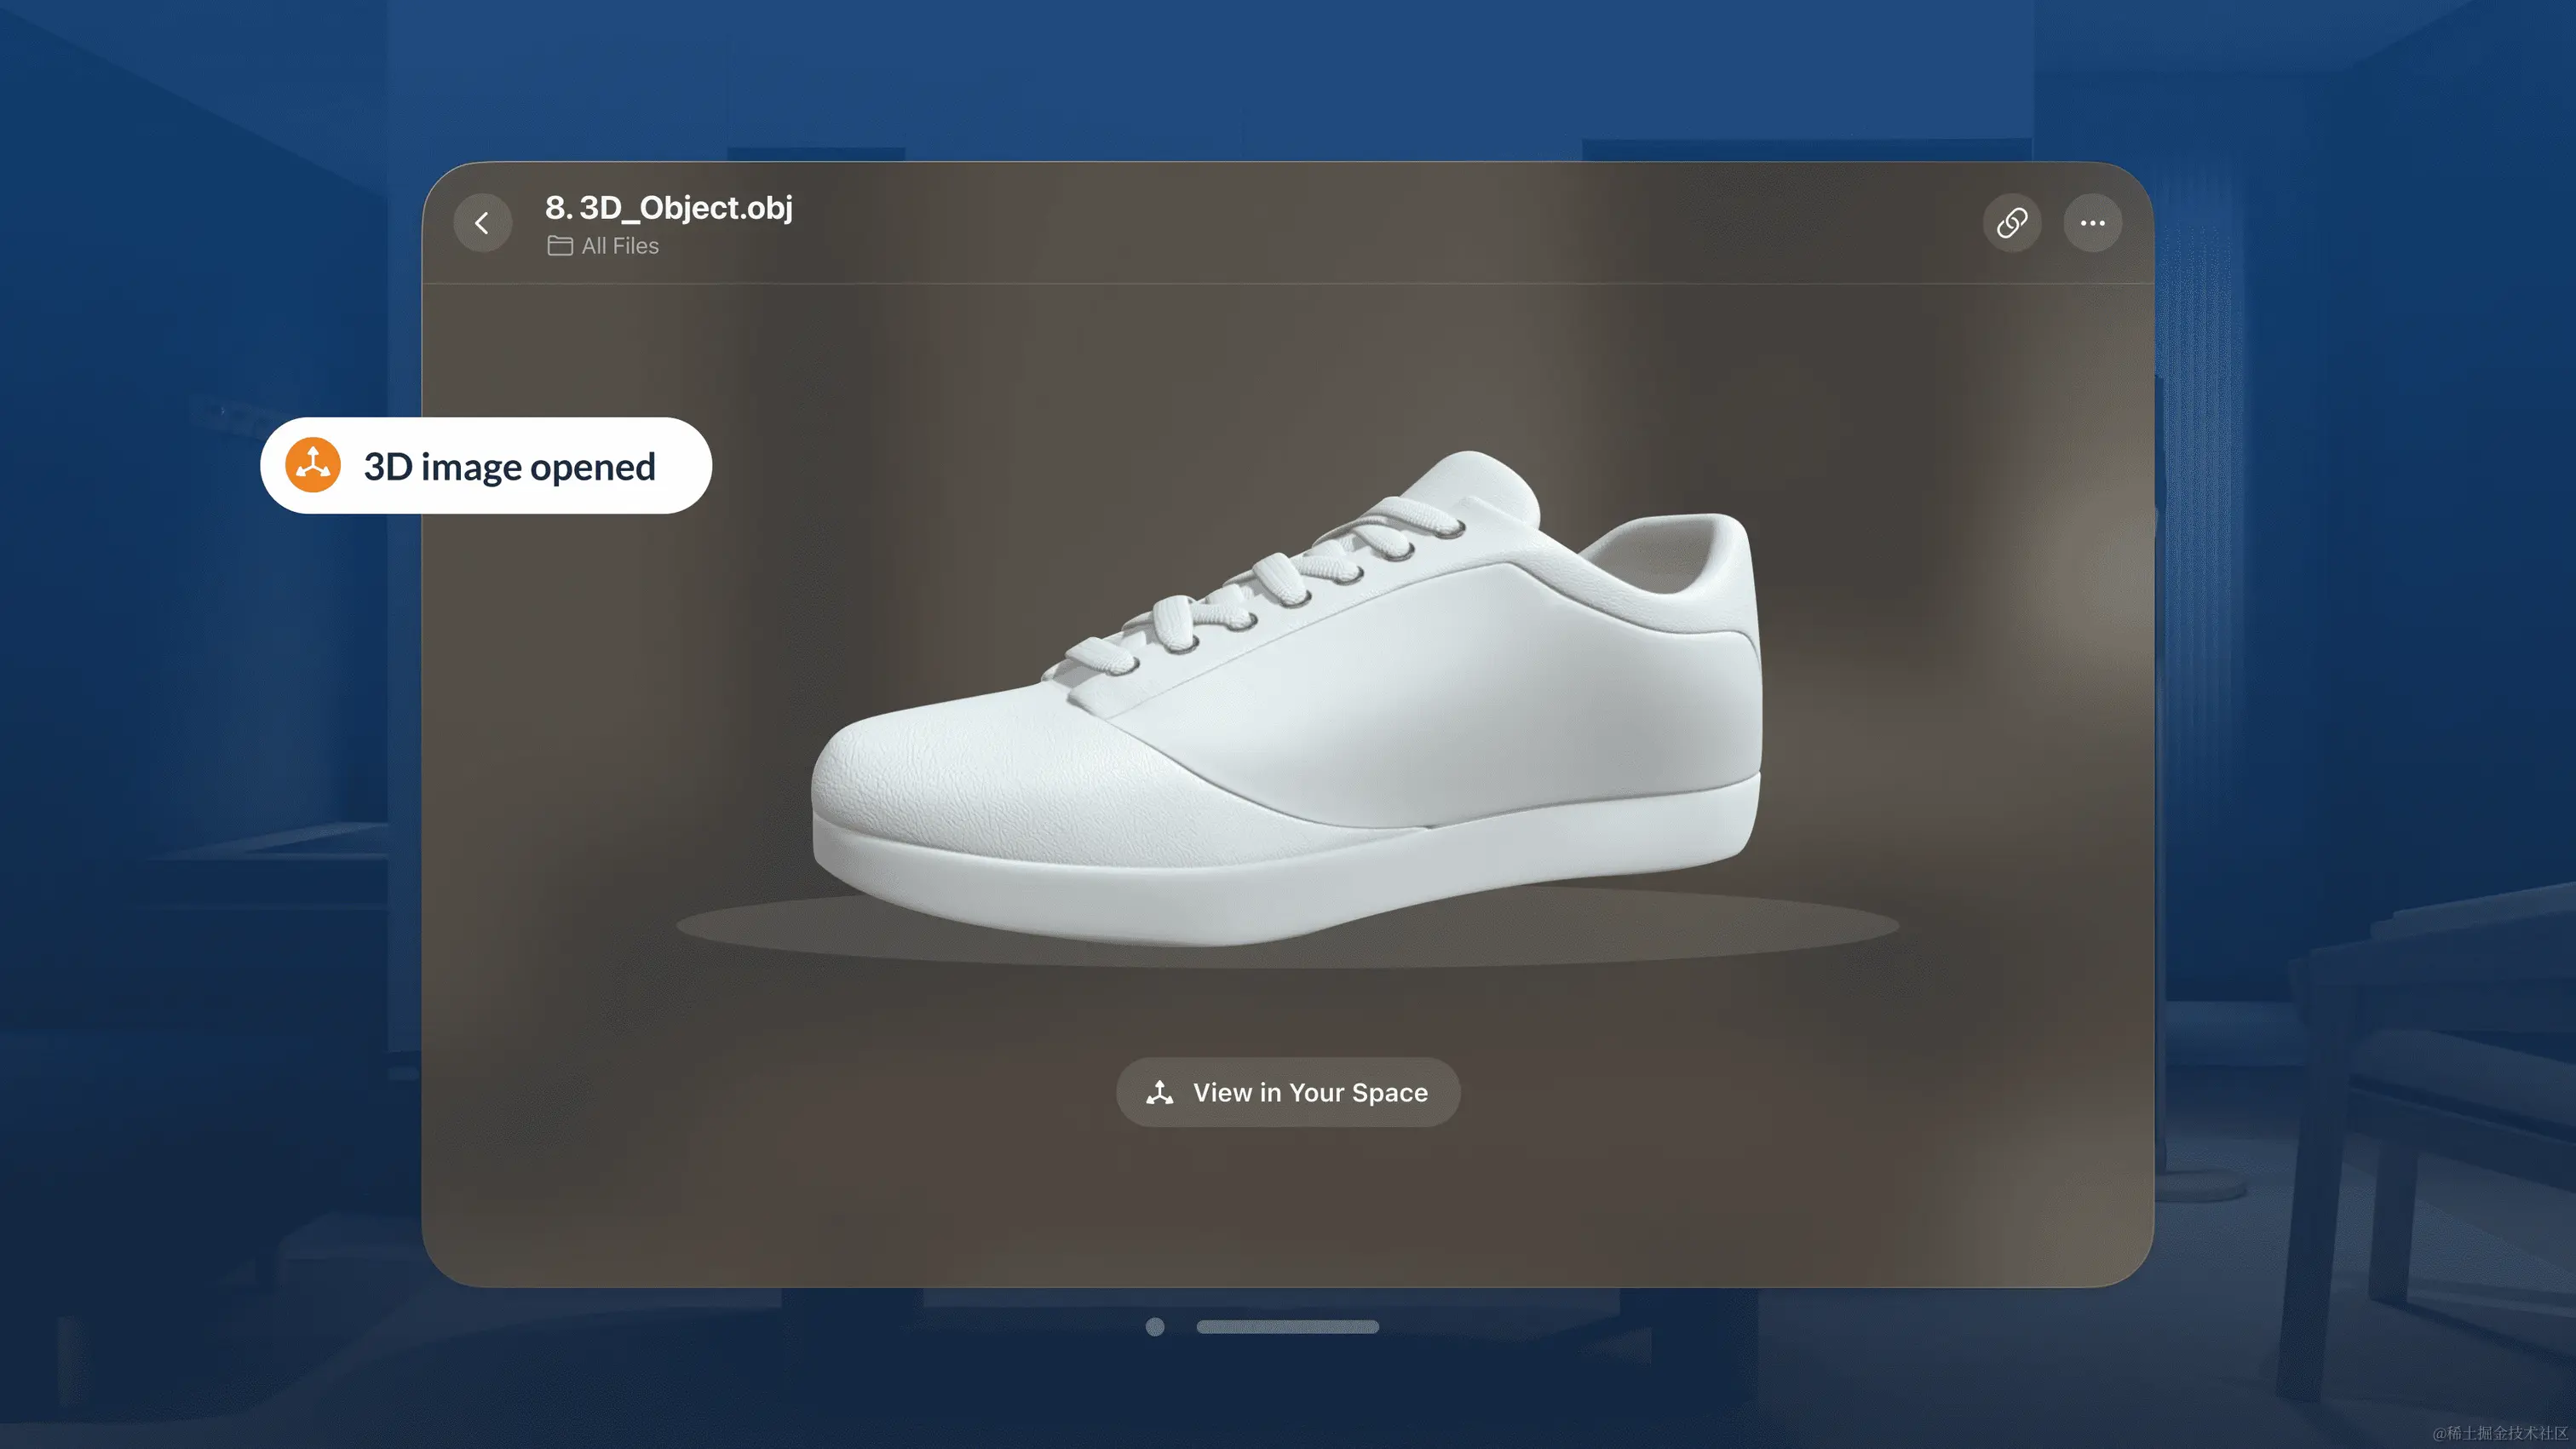
Task: Close the window using bottom circle dot
Action: pos(1155,1326)
